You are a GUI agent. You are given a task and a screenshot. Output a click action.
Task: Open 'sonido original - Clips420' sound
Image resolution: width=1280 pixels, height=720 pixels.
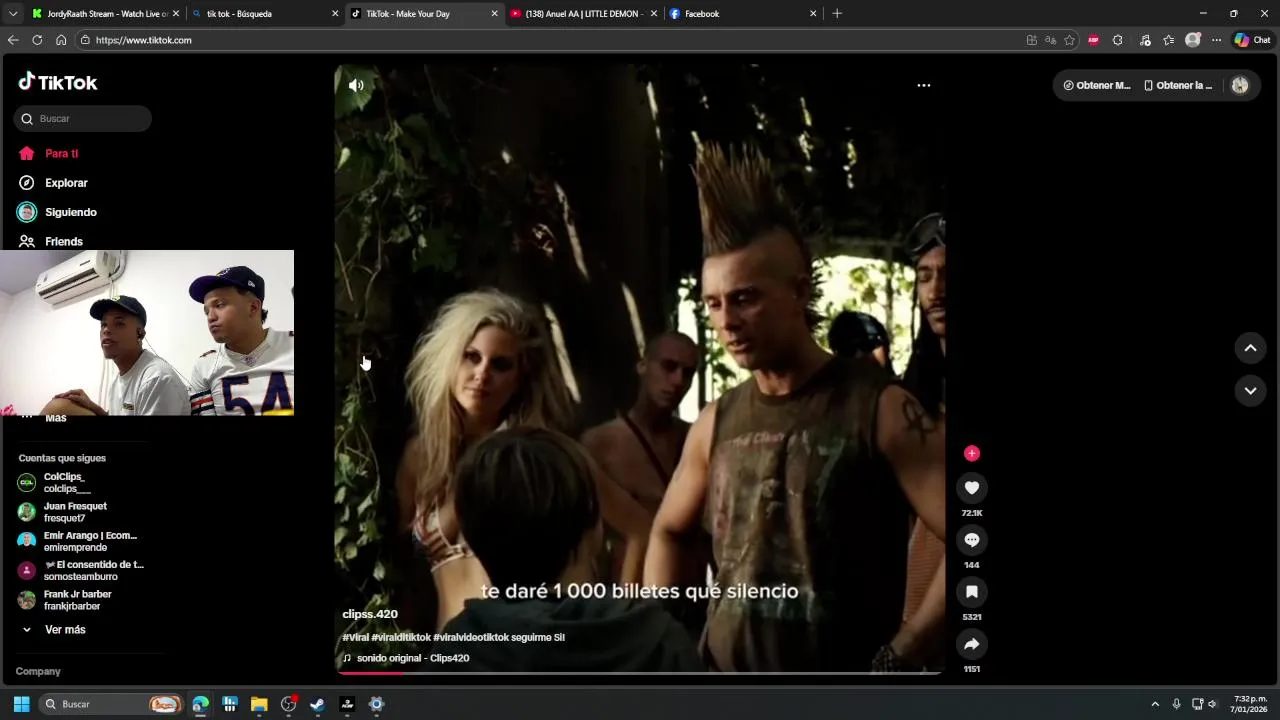coord(413,658)
